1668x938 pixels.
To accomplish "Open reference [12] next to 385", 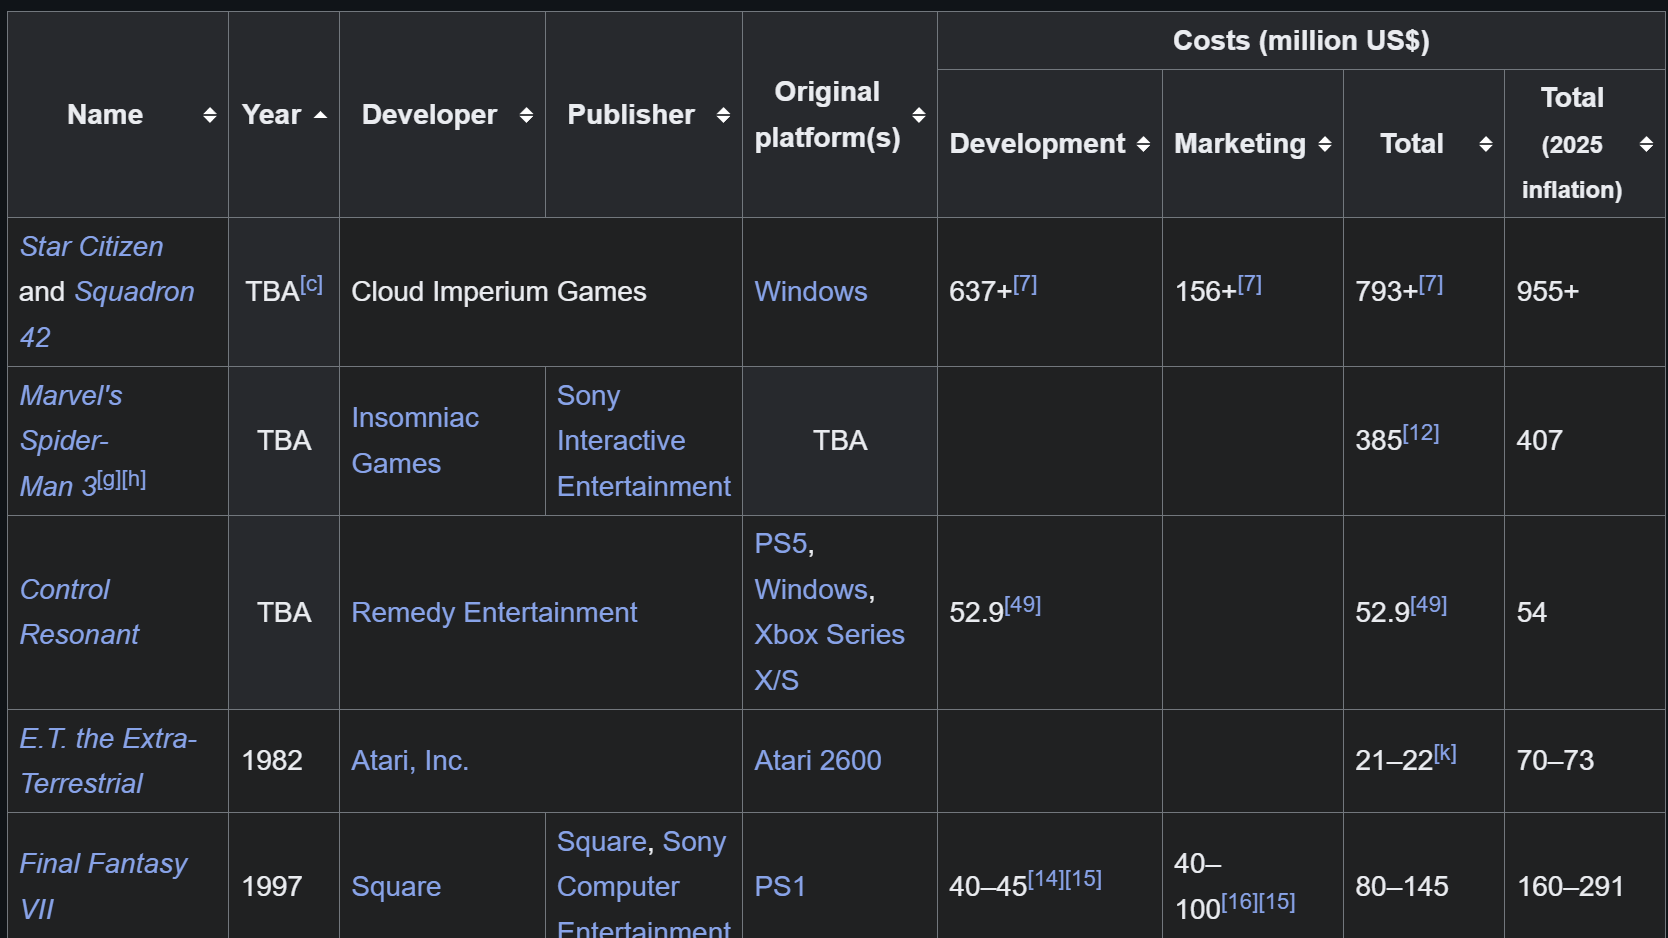I will pos(1421,433).
